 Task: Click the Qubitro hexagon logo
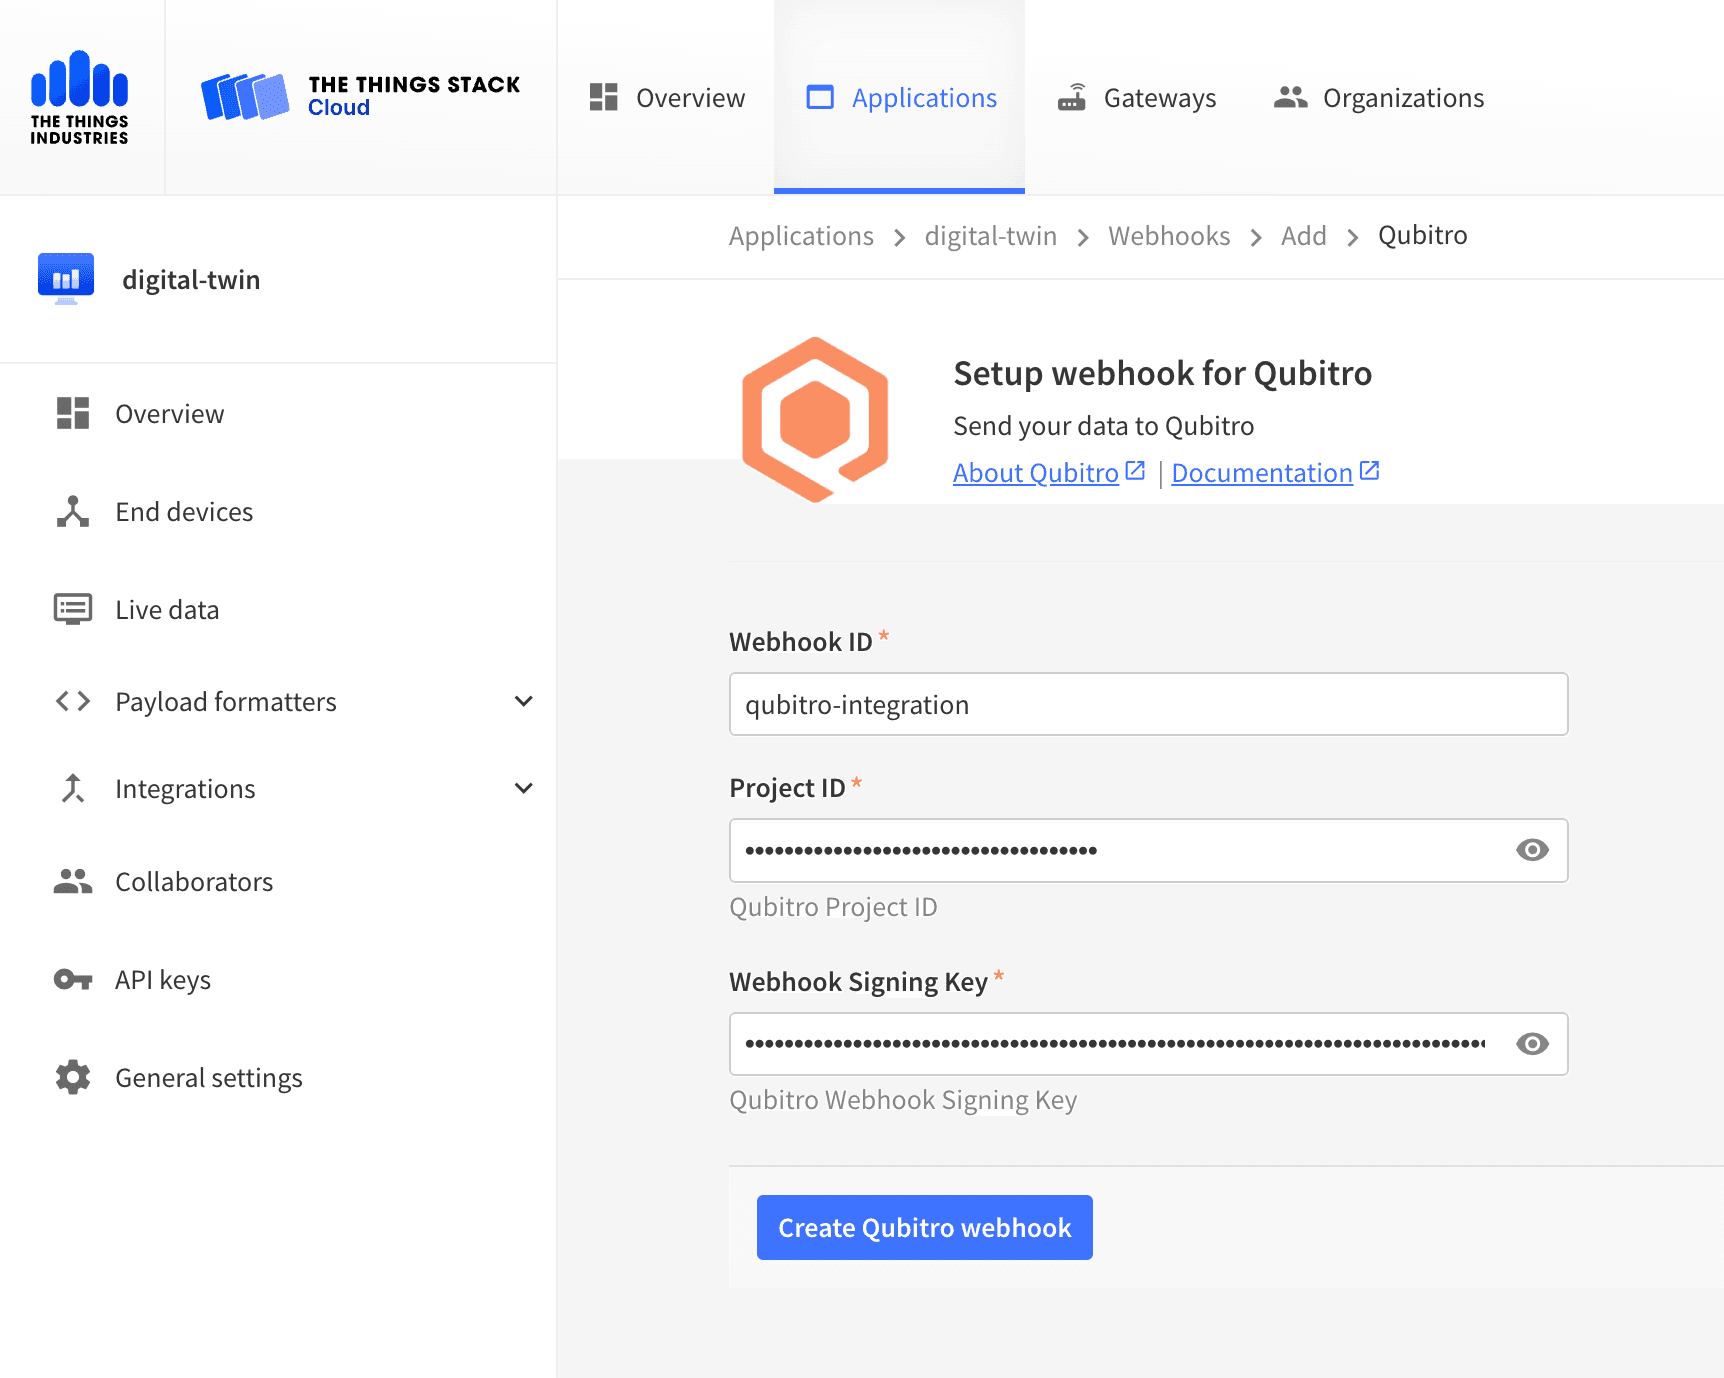pos(815,420)
